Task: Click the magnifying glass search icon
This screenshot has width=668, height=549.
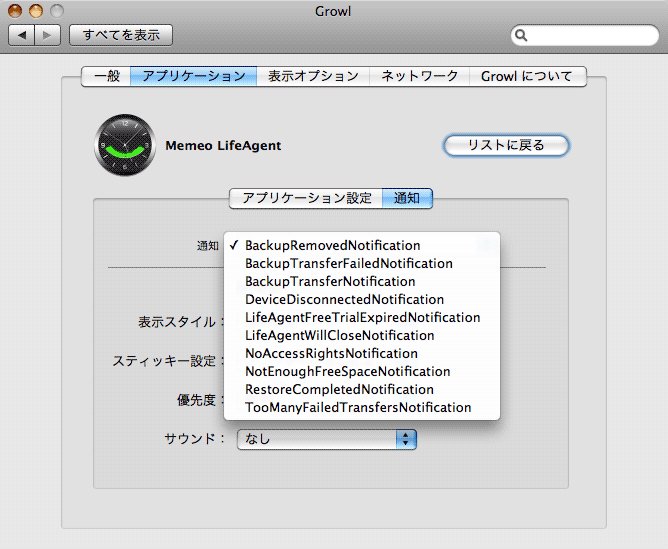Action: (521, 35)
